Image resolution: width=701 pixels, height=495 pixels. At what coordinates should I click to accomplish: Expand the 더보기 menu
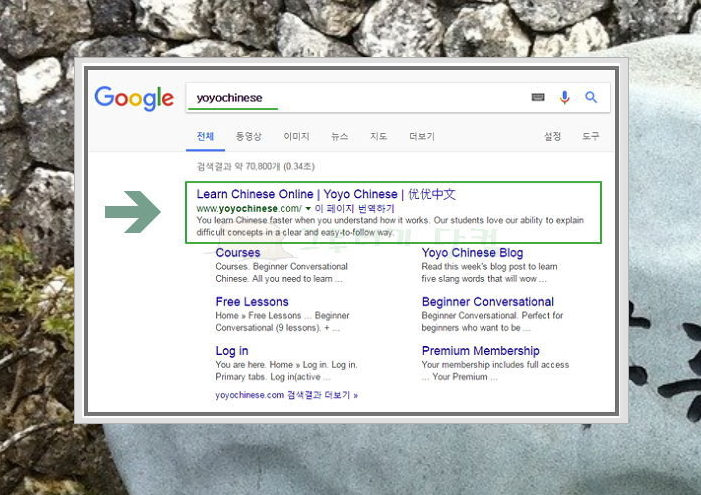(422, 136)
